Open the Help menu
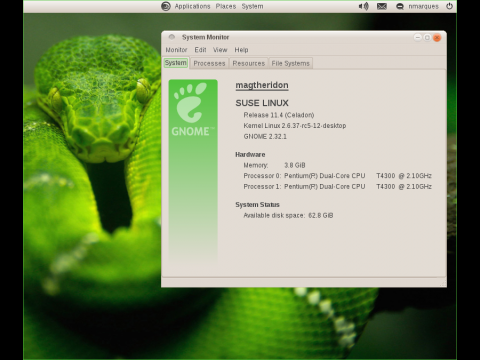 pyautogui.click(x=241, y=50)
